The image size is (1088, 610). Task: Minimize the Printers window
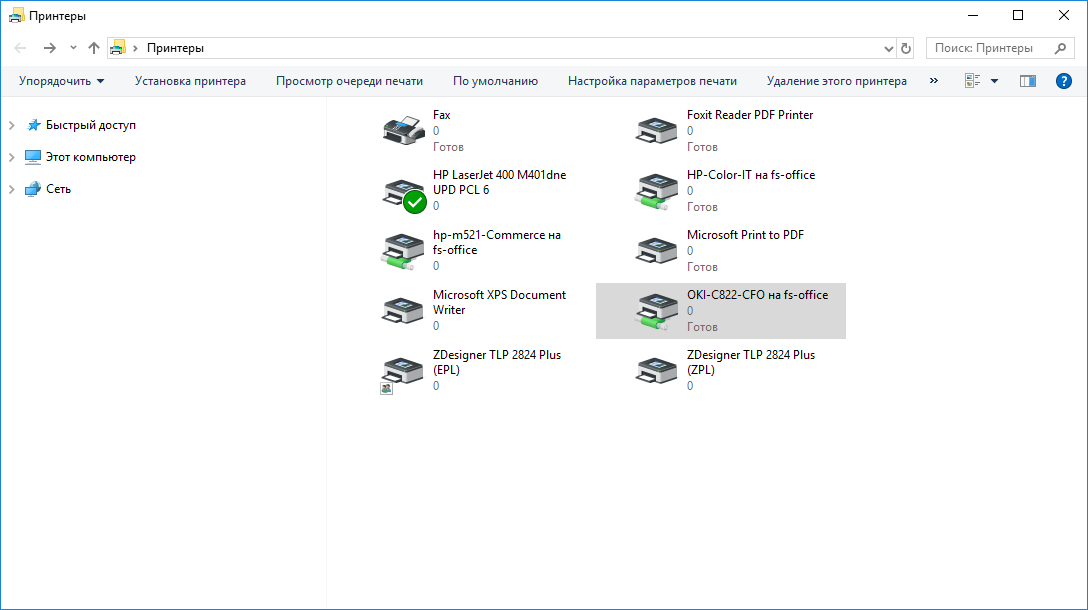click(x=973, y=15)
